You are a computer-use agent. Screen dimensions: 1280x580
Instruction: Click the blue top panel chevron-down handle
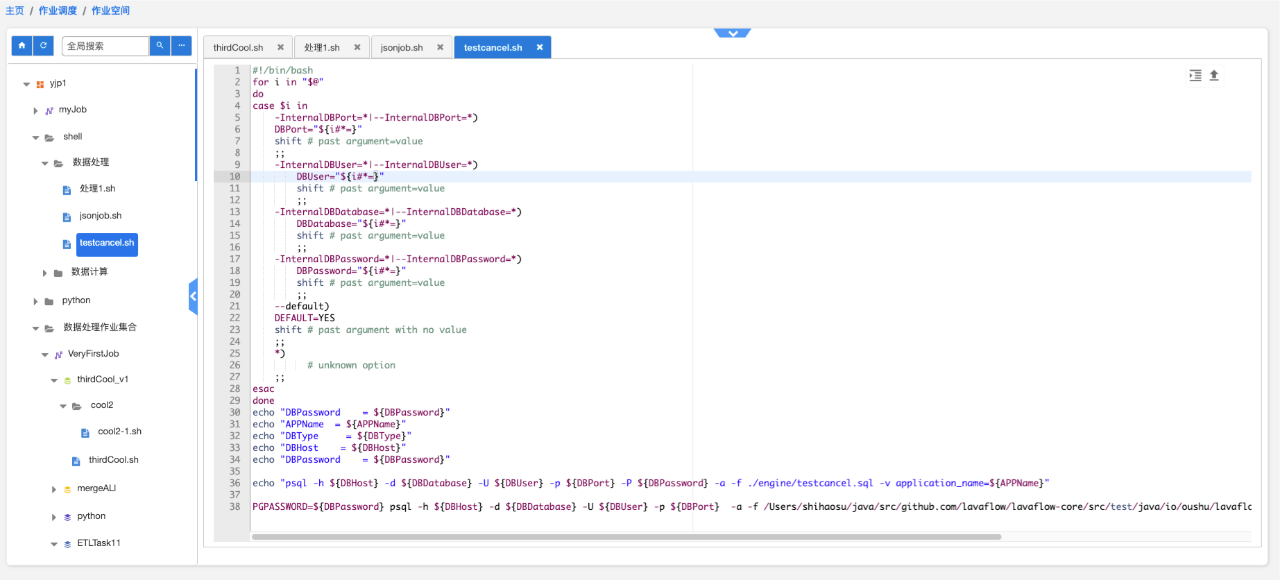click(732, 33)
